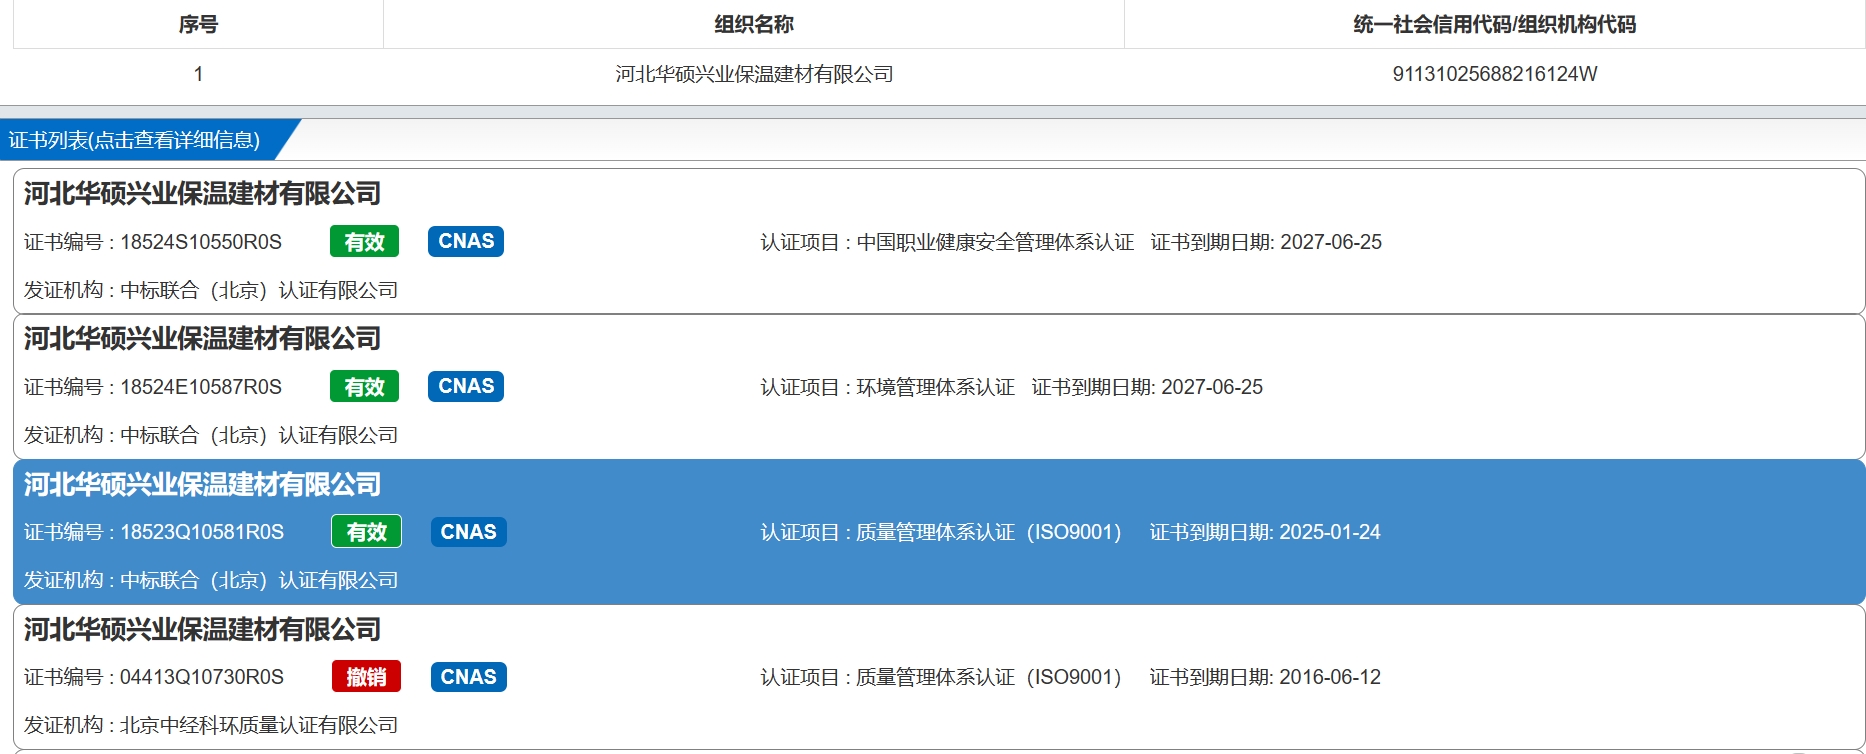The width and height of the screenshot is (1866, 754).
Task: Click expiry date 2025-01-24
Action: point(1330,532)
